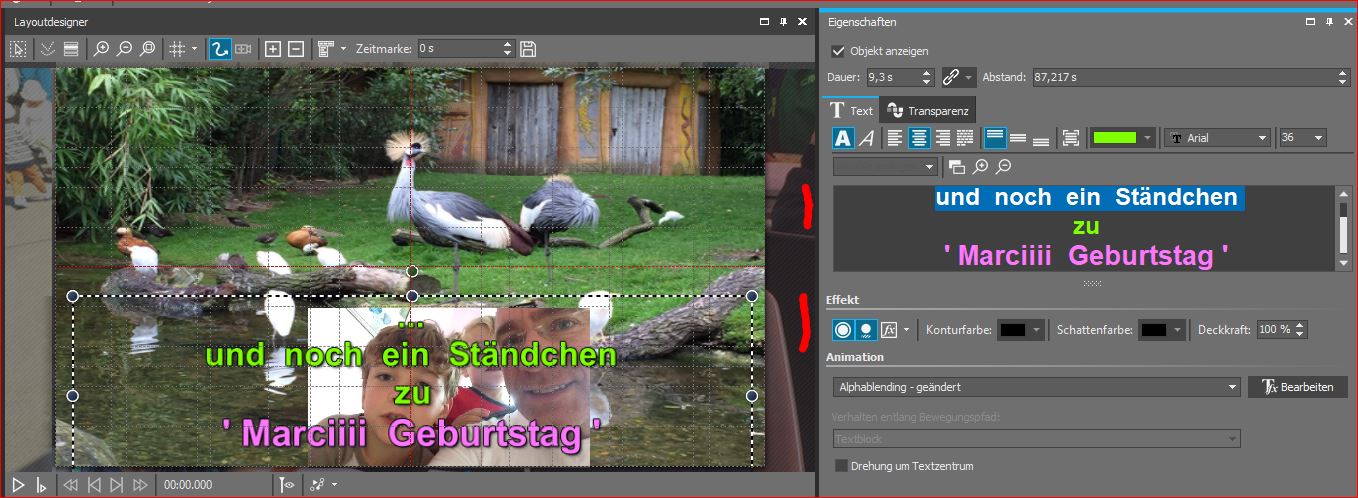
Task: Uncheck Objekt anzeigen
Action: pos(839,51)
